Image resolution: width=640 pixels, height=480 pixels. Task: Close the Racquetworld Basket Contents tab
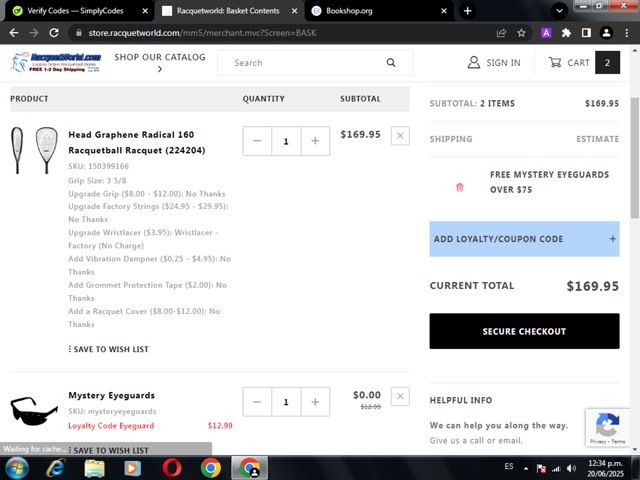pyautogui.click(x=294, y=11)
